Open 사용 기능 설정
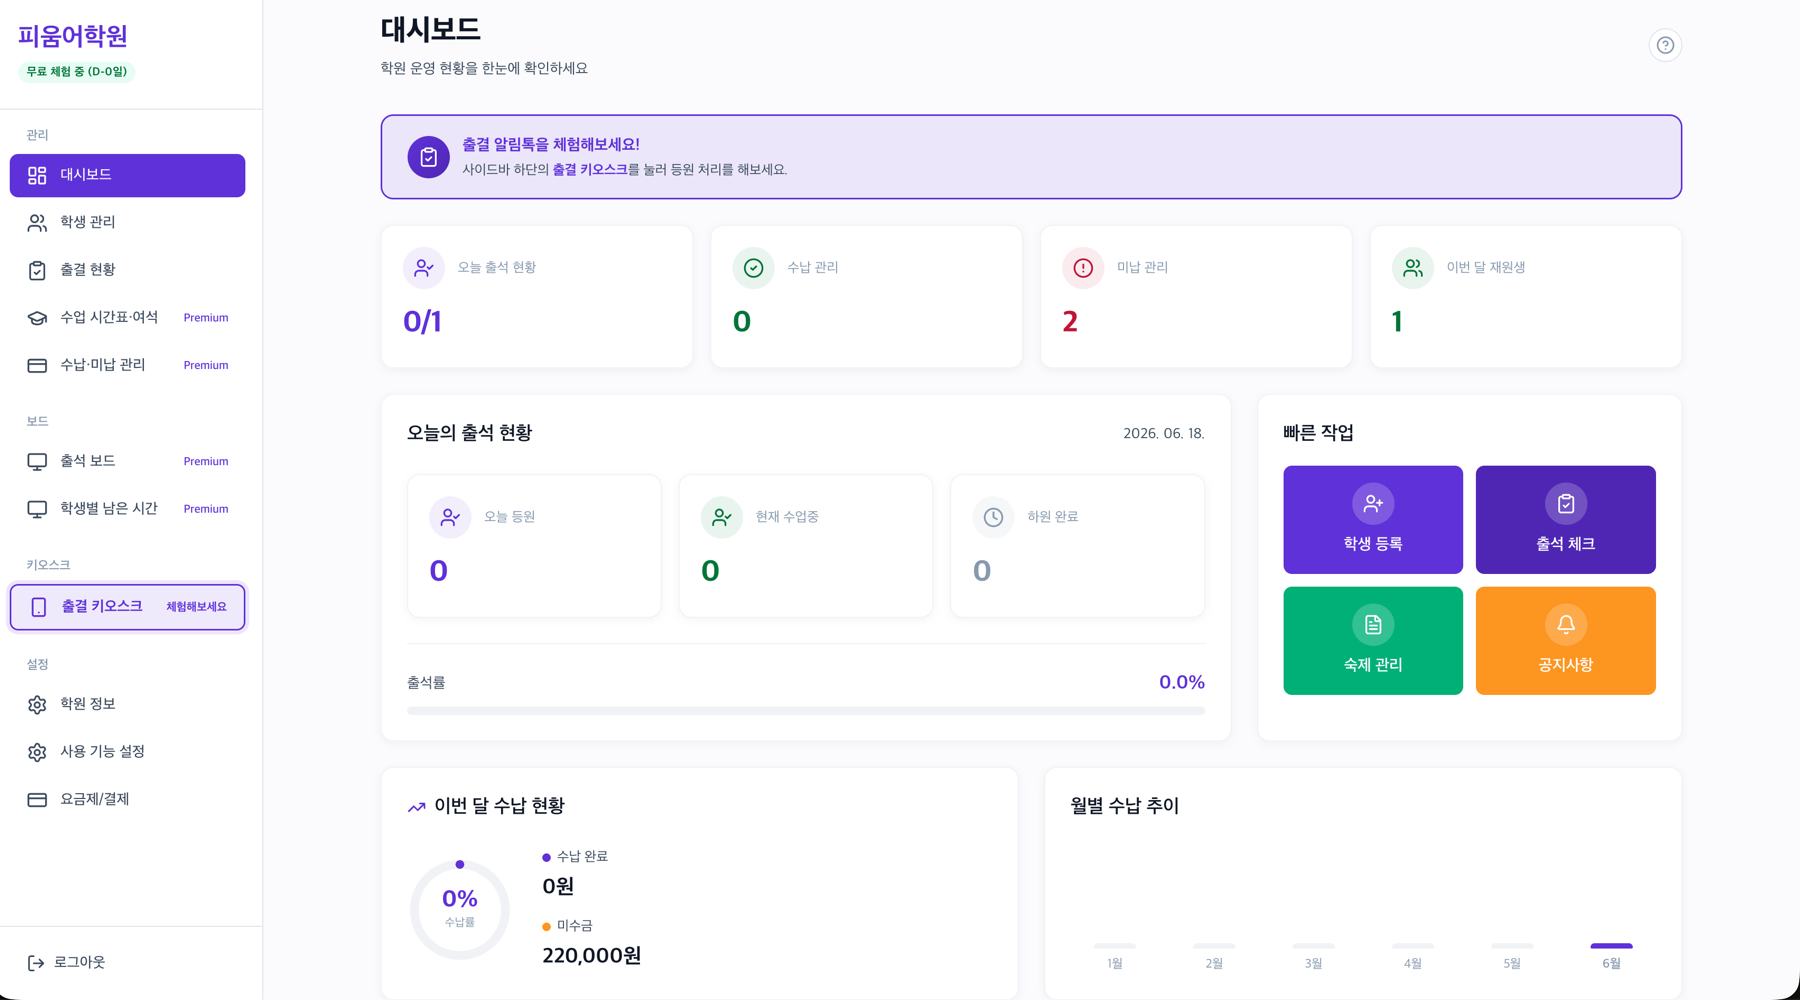 pos(128,752)
